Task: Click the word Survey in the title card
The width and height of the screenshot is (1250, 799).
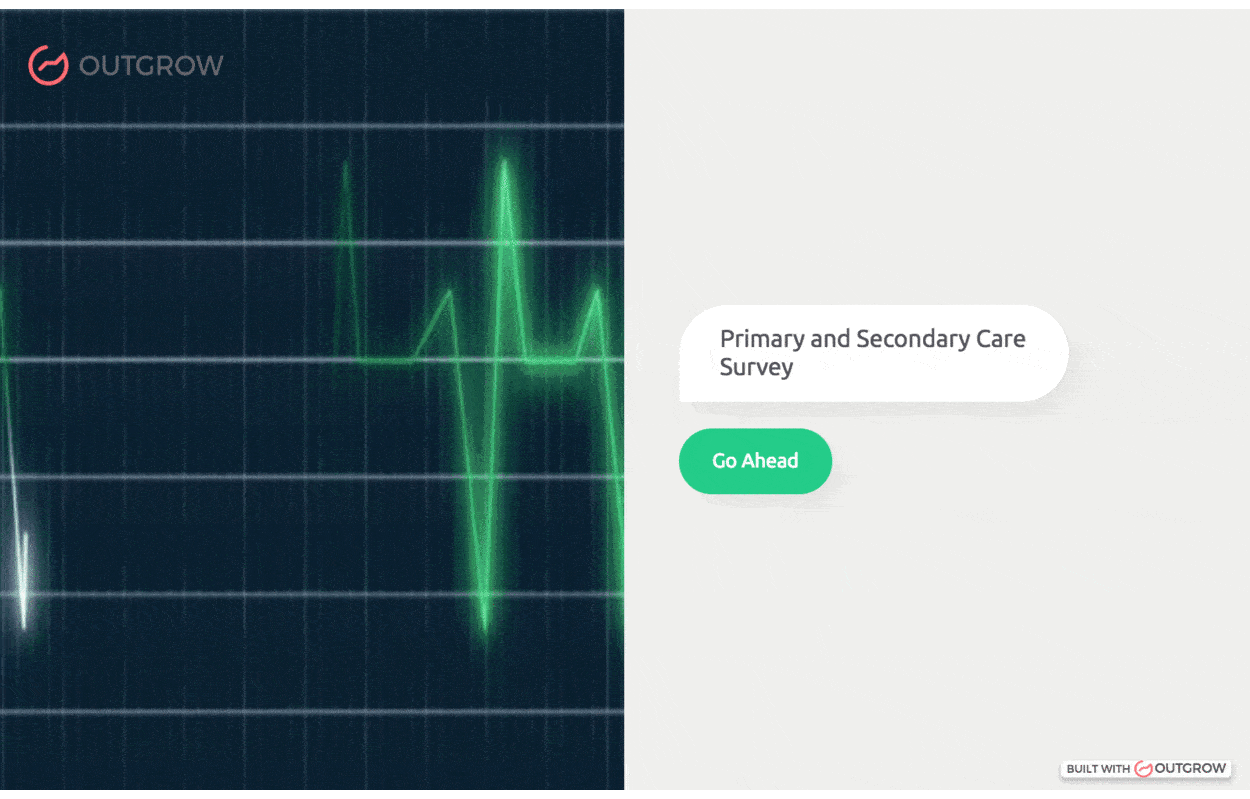Action: tap(756, 367)
